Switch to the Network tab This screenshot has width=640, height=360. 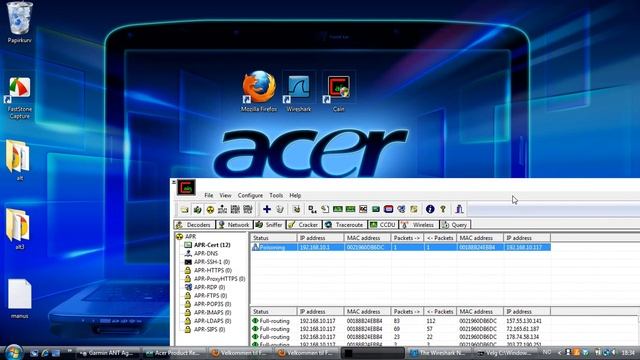(234, 225)
